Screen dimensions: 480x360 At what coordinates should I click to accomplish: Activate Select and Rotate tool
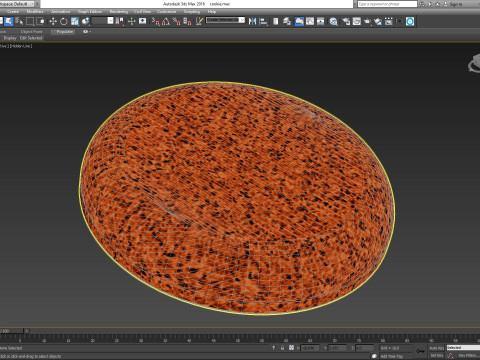[x=63, y=22]
